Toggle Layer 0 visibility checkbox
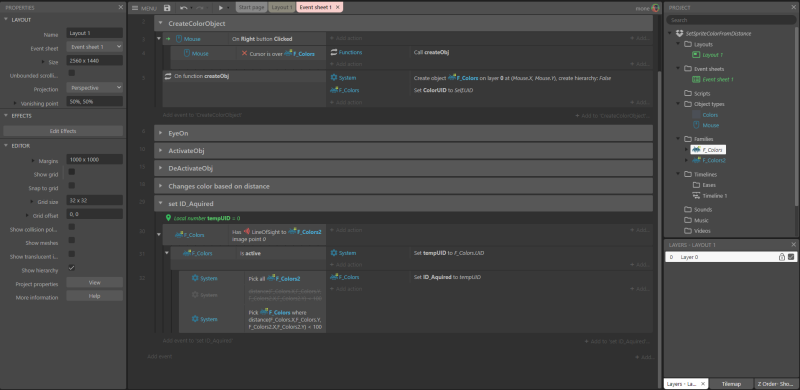This screenshot has width=800, height=390. tap(791, 257)
